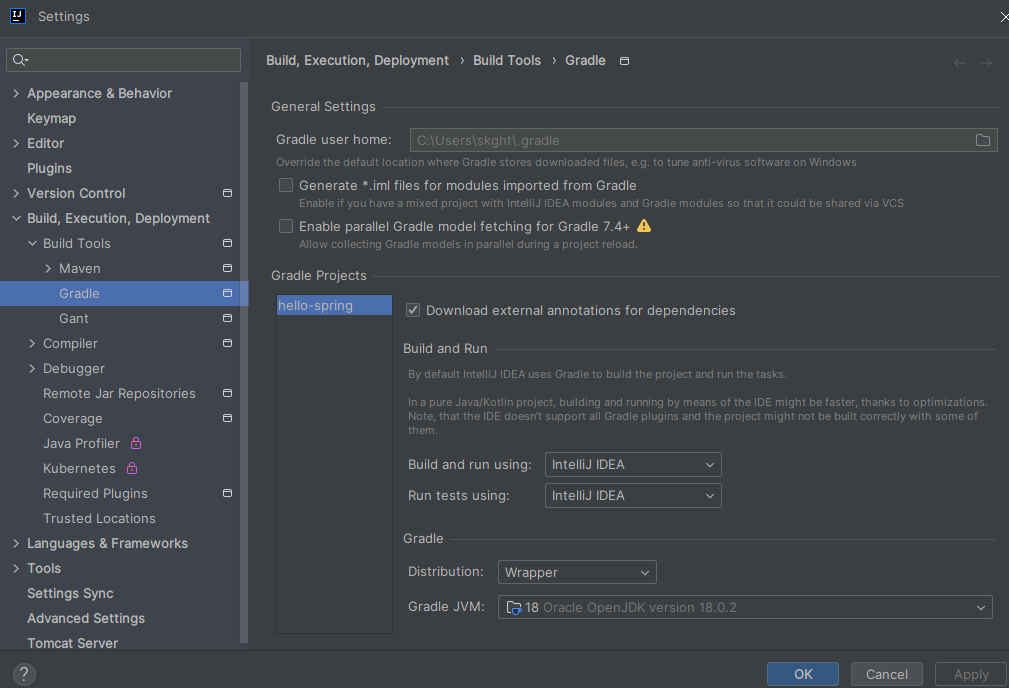Expand the Maven node

click(x=48, y=268)
